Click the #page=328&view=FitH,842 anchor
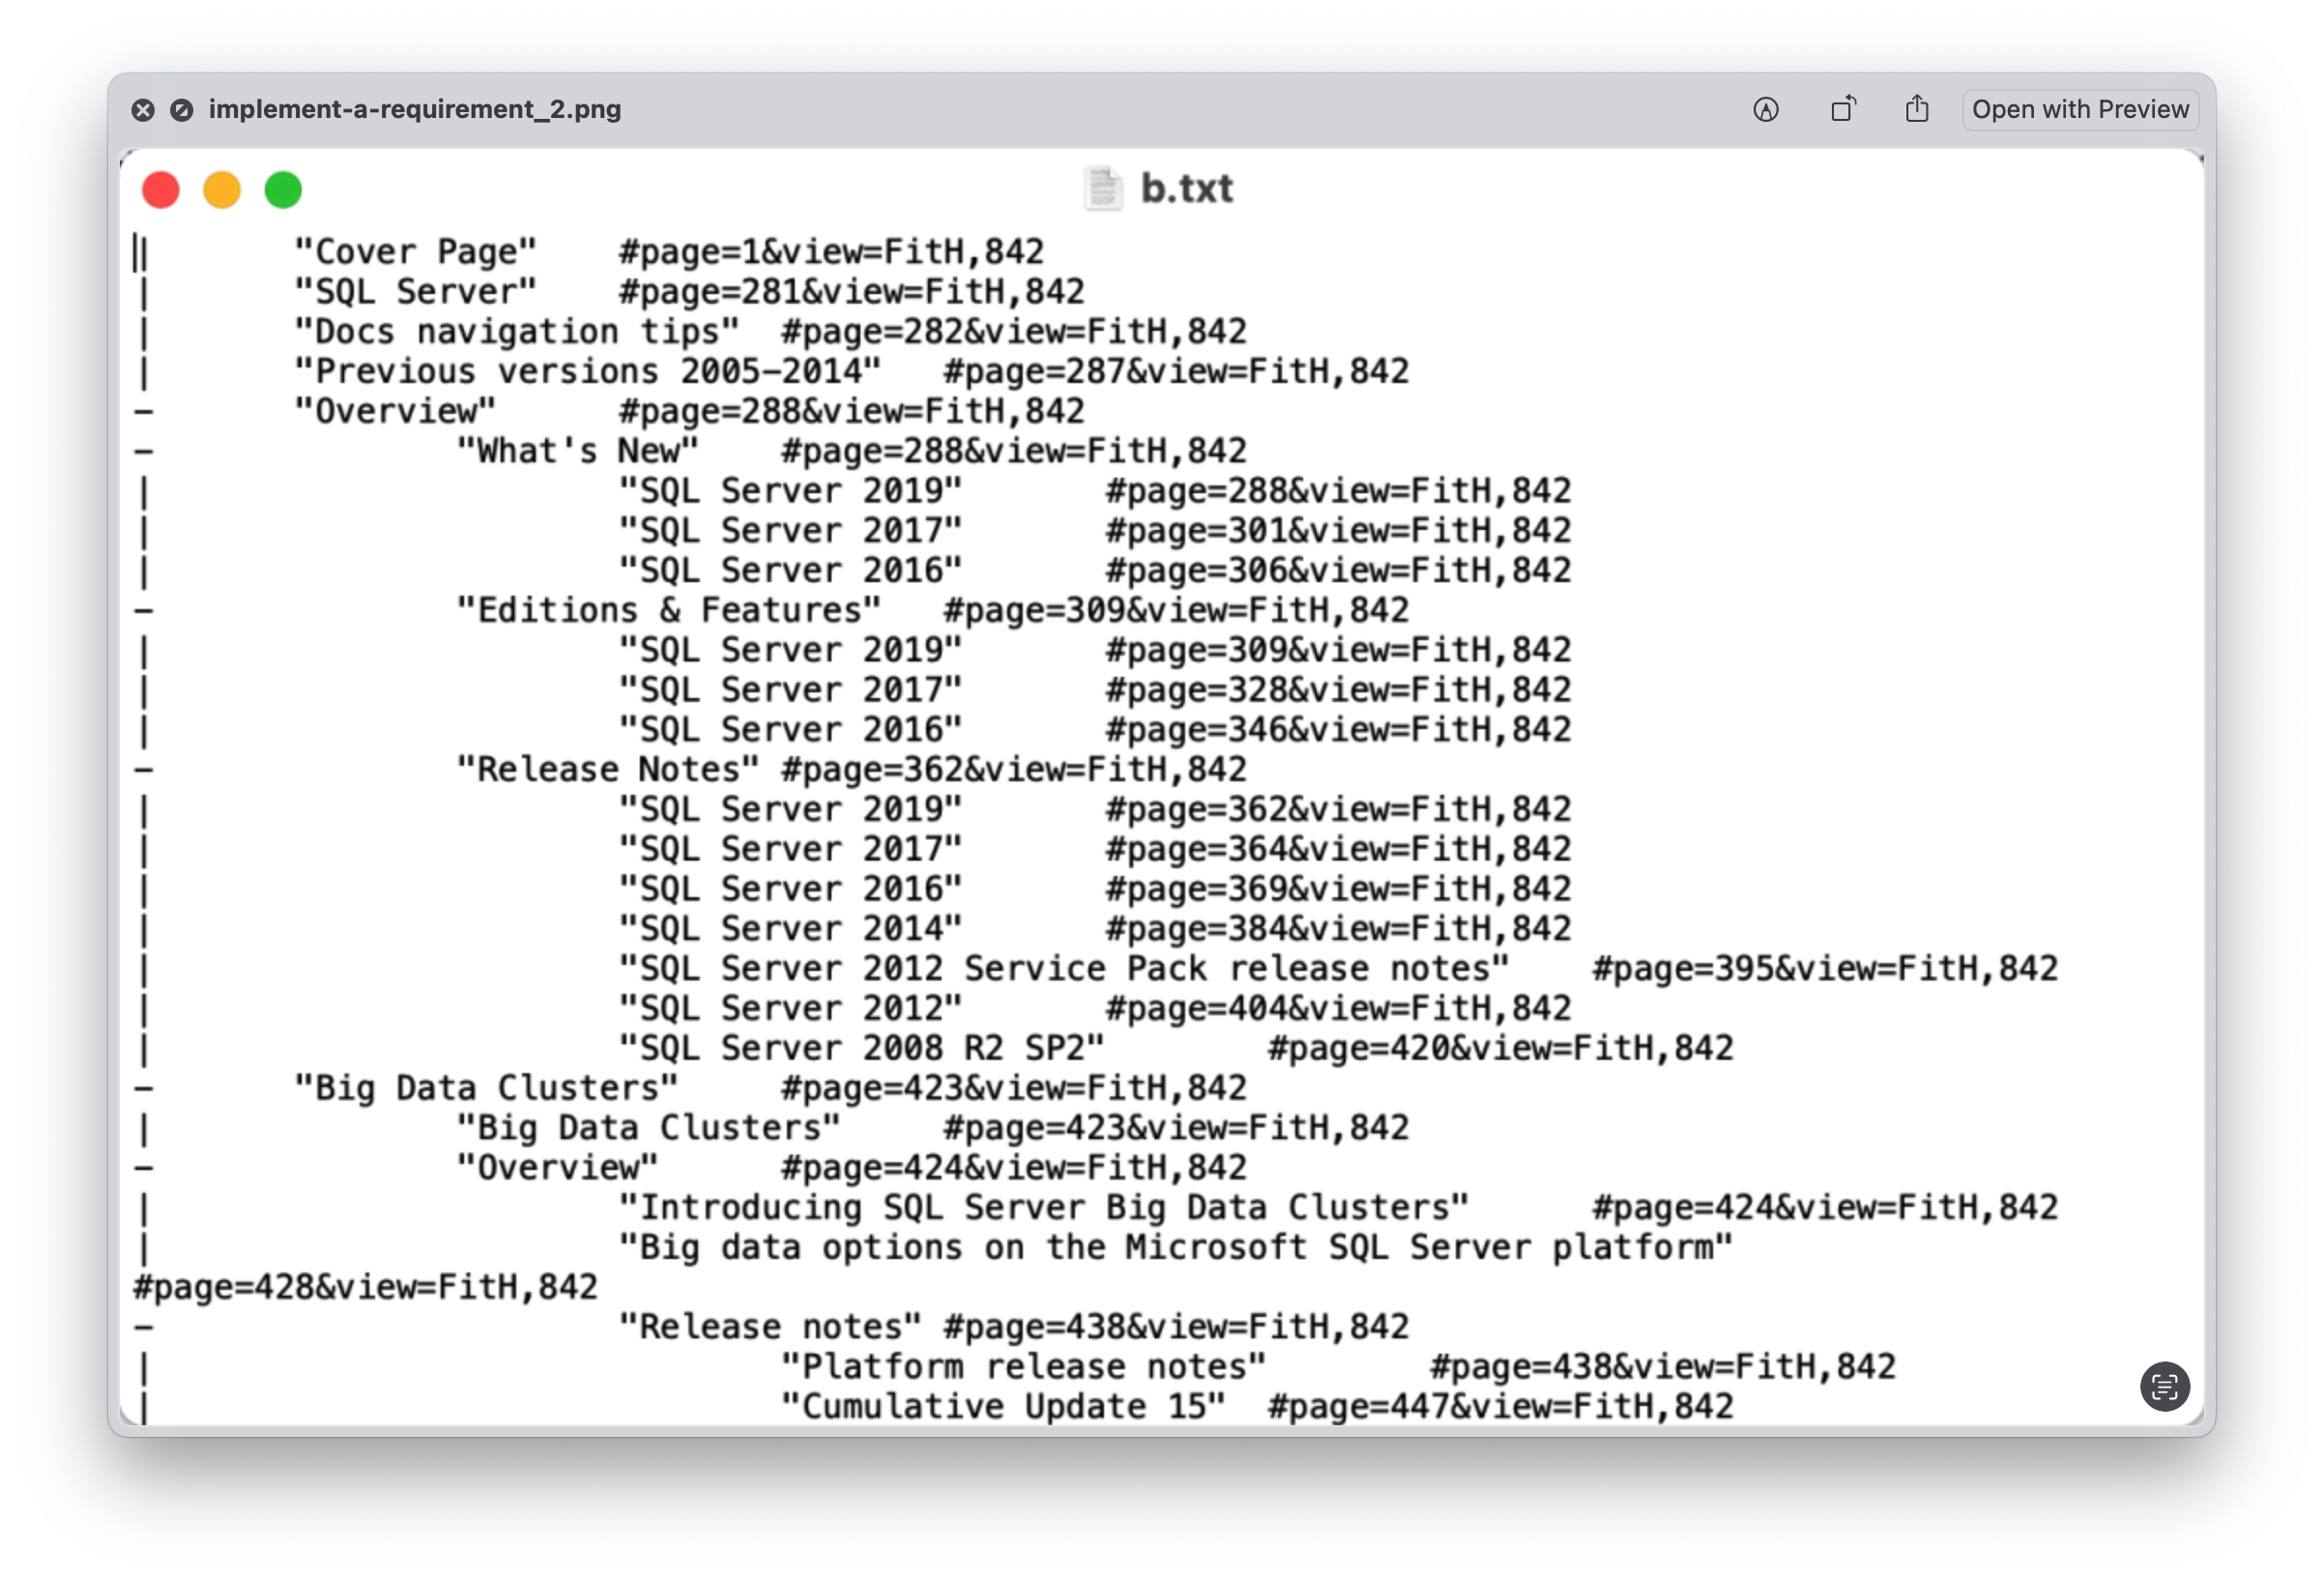Viewport: 2324px width, 1580px height. [1338, 689]
